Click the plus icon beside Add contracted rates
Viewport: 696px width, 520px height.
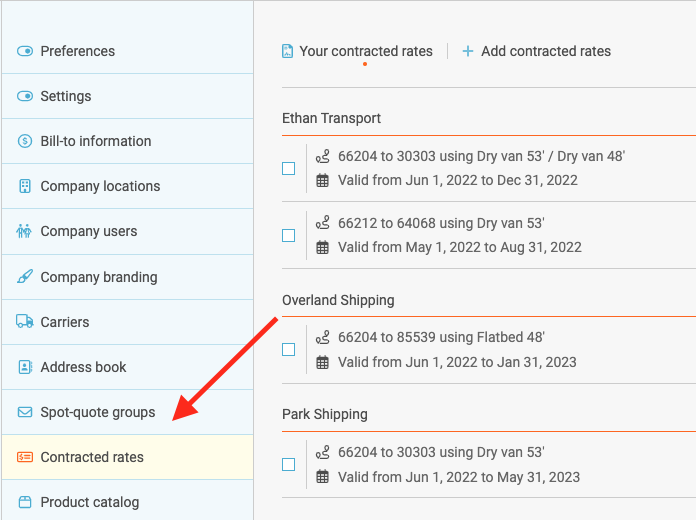click(x=467, y=51)
